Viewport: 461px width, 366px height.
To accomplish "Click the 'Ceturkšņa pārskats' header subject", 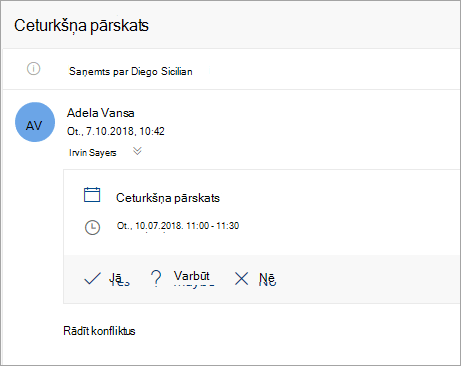I will pos(81,26).
